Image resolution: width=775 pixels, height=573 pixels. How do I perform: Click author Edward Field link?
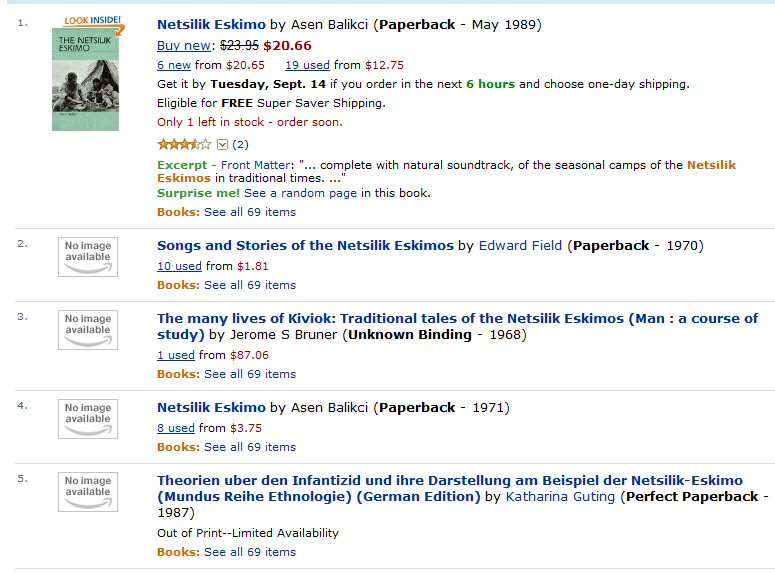click(520, 246)
